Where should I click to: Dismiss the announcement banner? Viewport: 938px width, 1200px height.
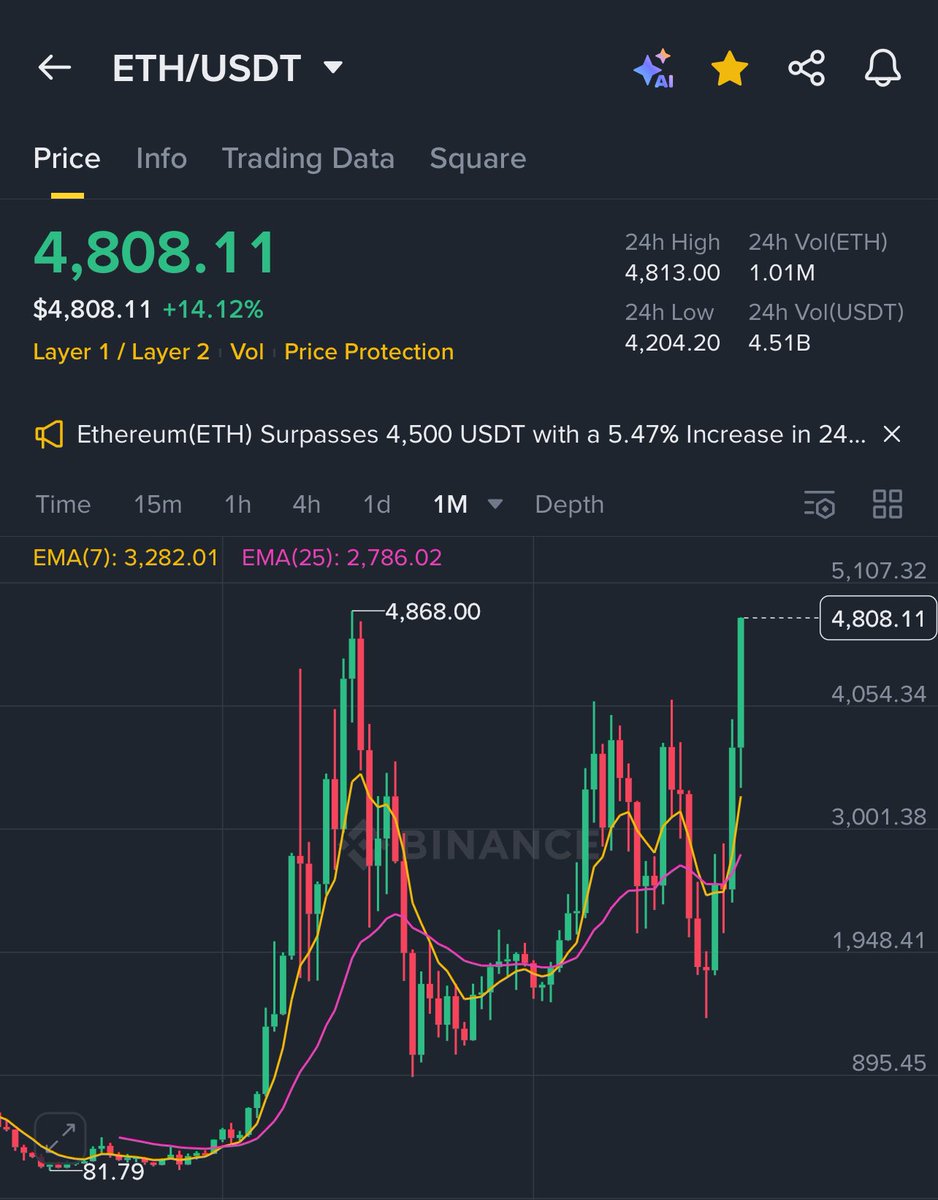pos(892,434)
